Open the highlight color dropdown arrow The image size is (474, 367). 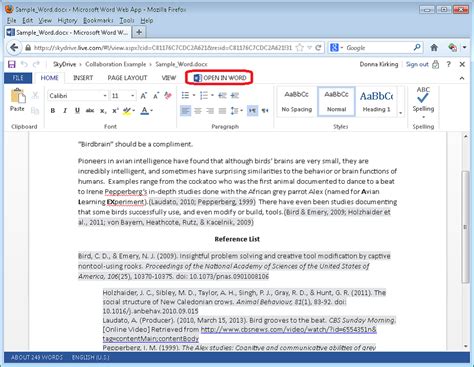(x=134, y=111)
